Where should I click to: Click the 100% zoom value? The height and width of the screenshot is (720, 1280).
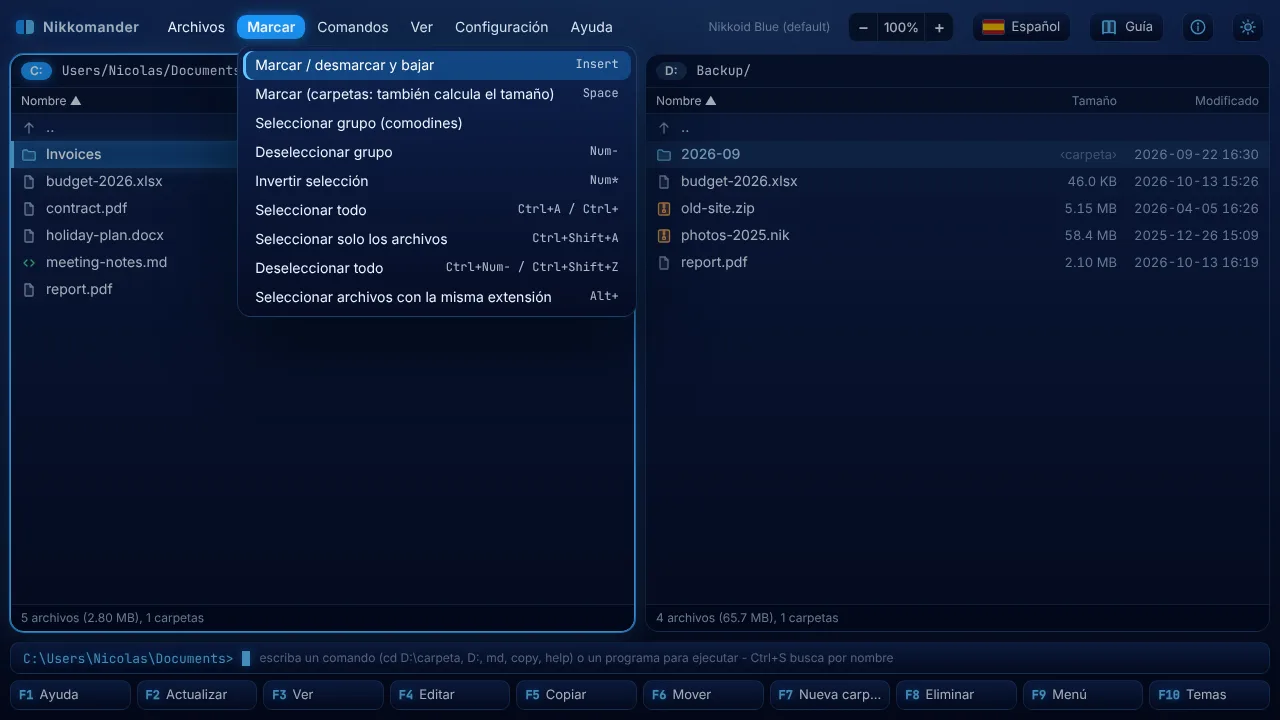pyautogui.click(x=901, y=28)
